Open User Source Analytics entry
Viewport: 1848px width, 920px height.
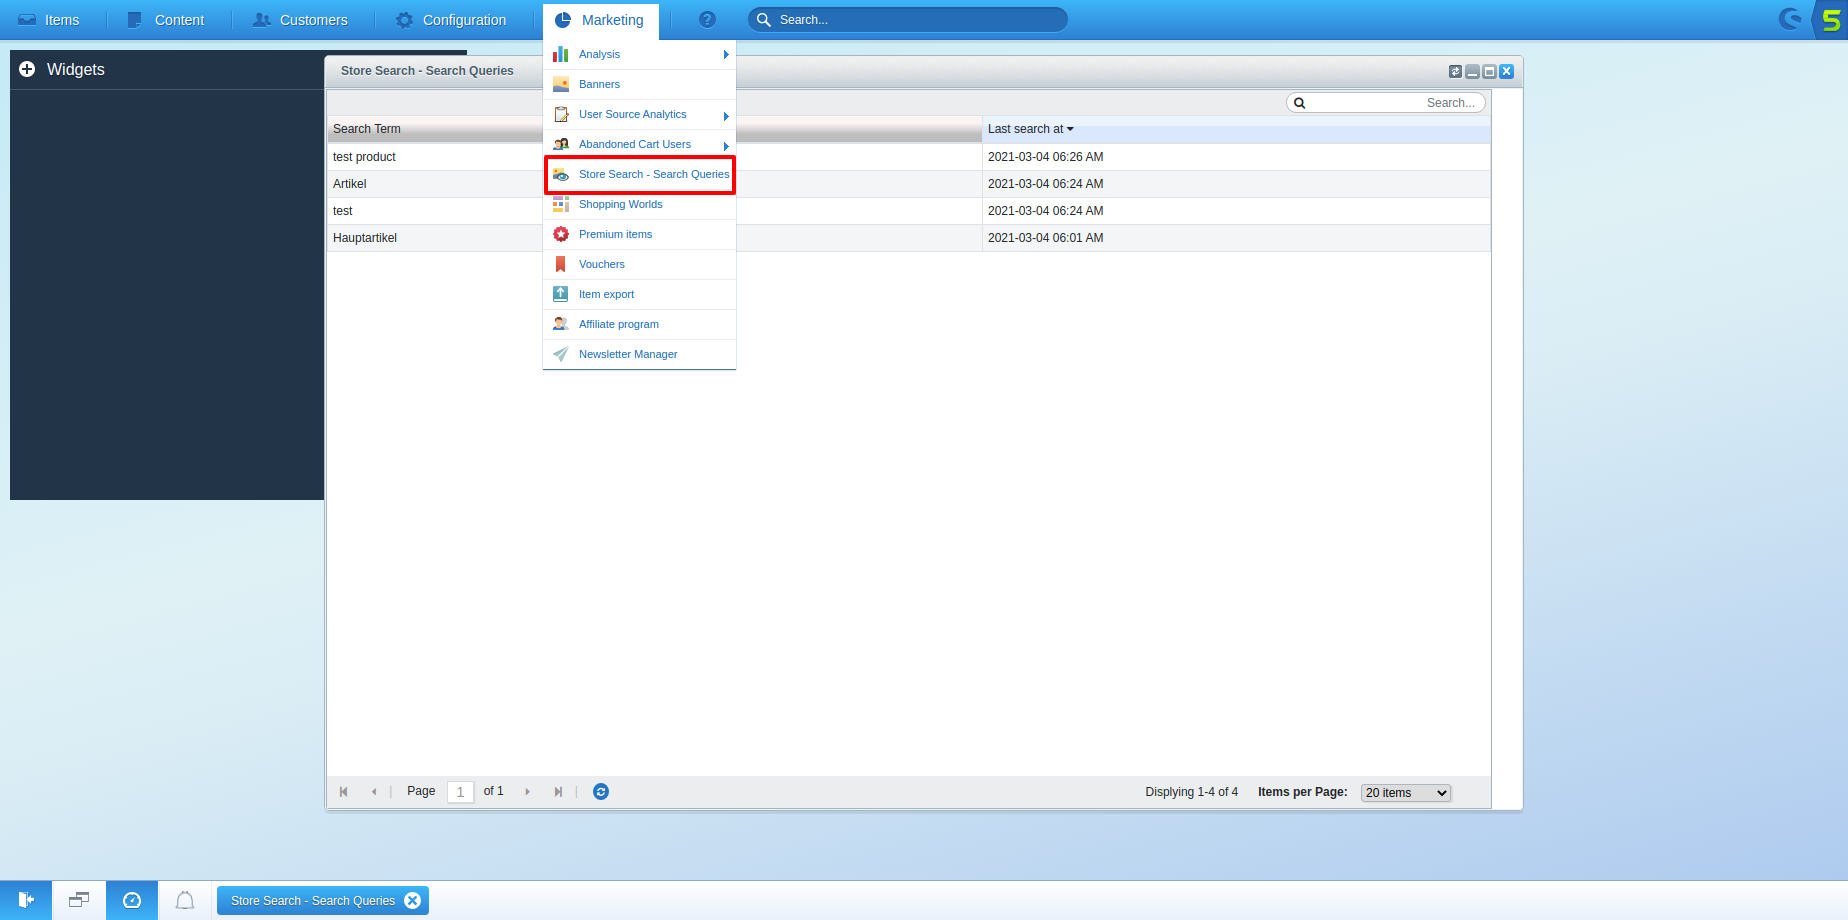tap(639, 114)
